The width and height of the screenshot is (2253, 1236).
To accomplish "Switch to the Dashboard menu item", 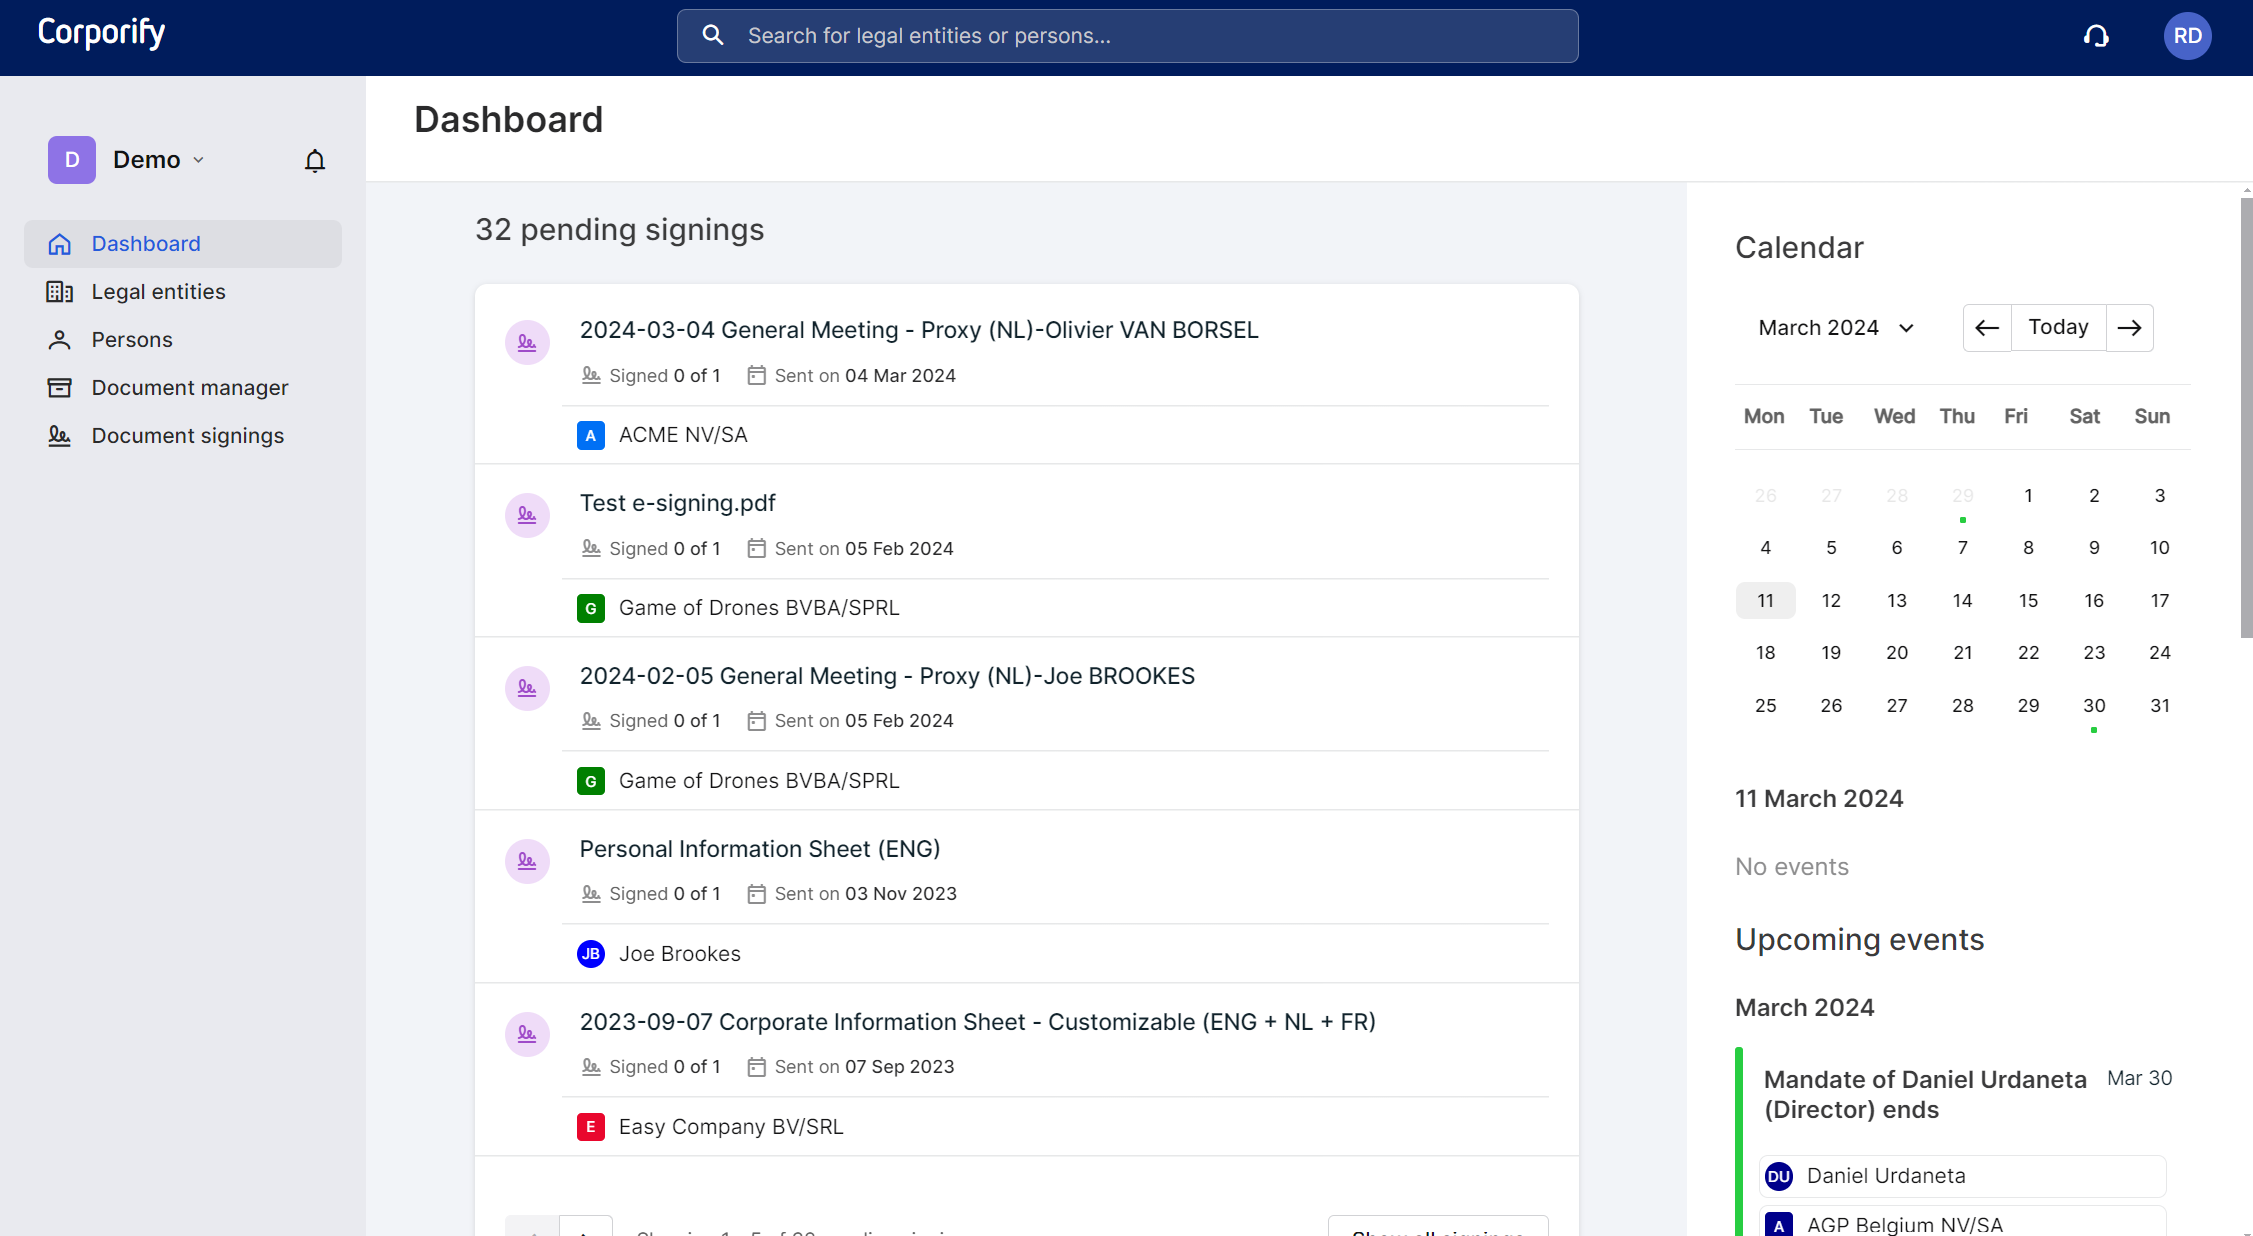I will pos(146,243).
